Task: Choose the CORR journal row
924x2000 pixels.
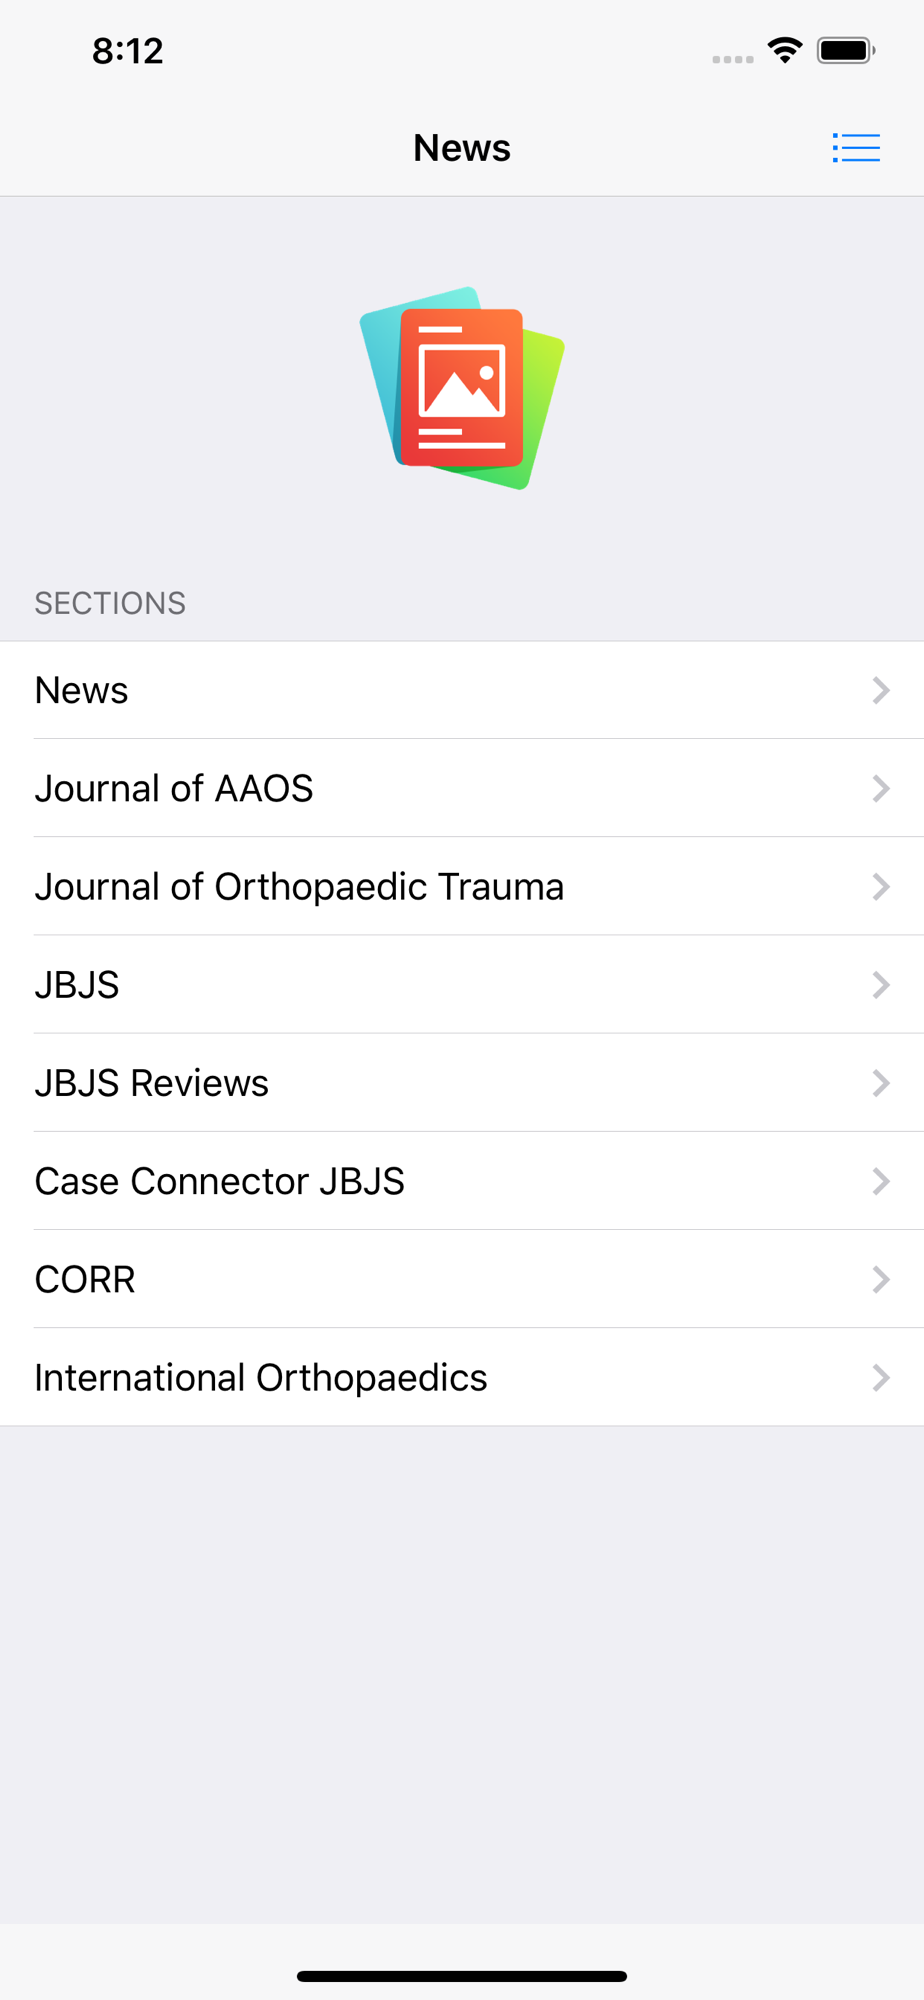Action: tap(462, 1278)
